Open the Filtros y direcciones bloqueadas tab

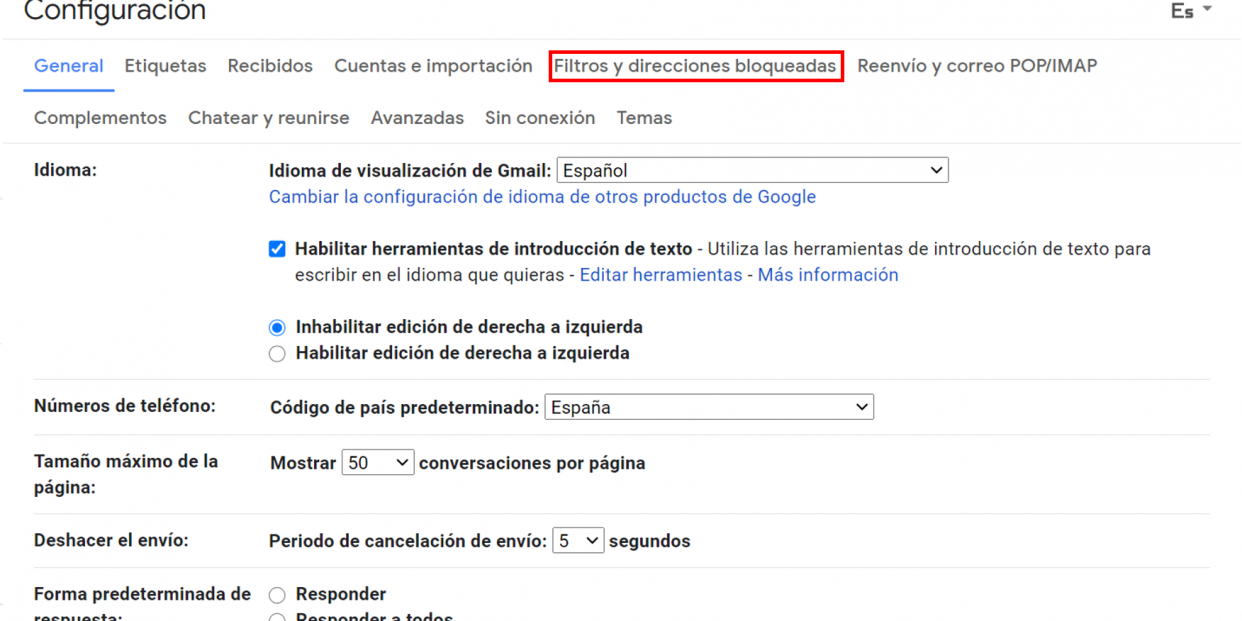[696, 66]
